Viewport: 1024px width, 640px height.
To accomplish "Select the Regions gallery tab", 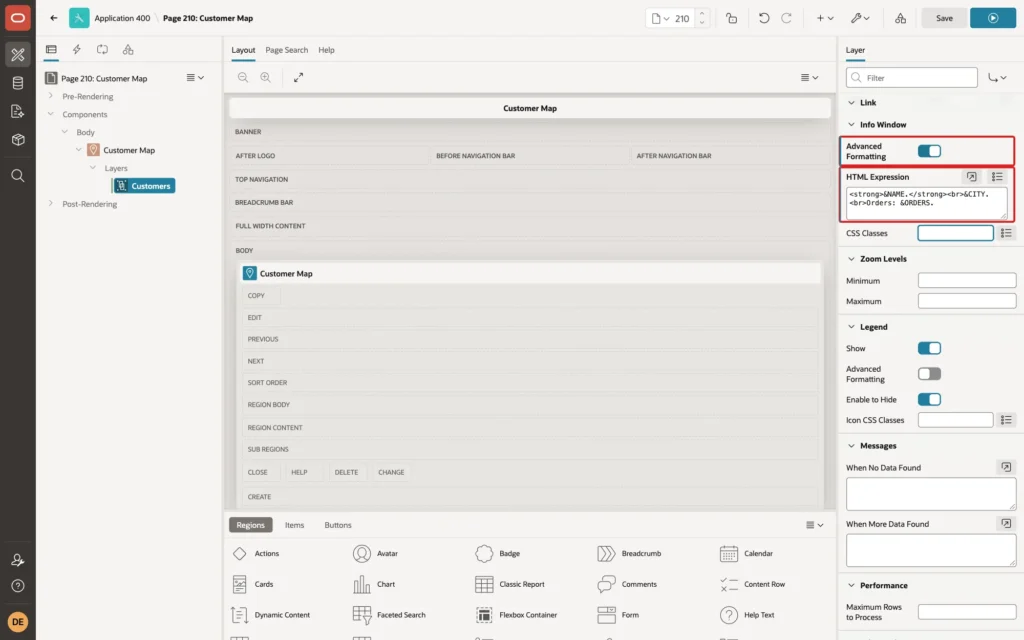I will [x=250, y=525].
